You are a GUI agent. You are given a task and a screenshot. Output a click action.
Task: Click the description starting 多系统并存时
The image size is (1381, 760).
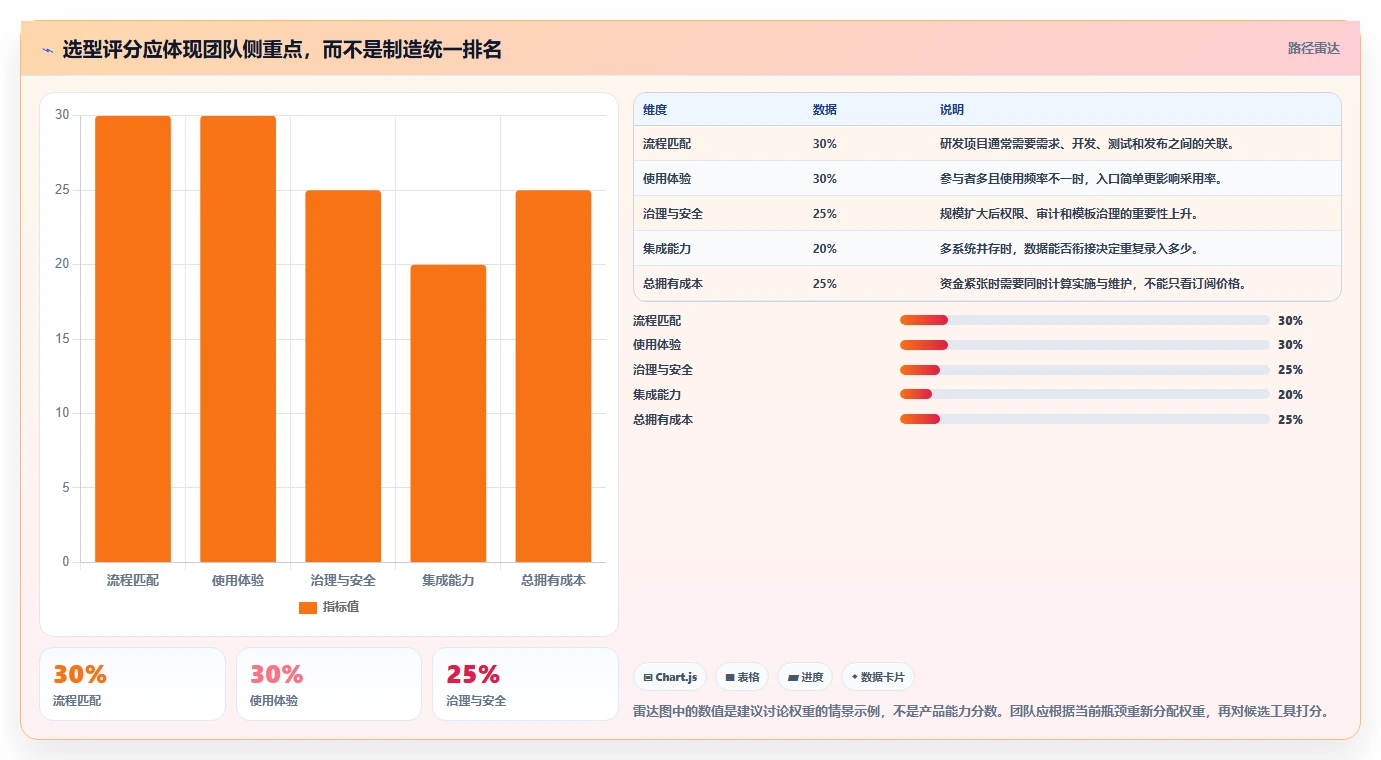[x=1069, y=249]
